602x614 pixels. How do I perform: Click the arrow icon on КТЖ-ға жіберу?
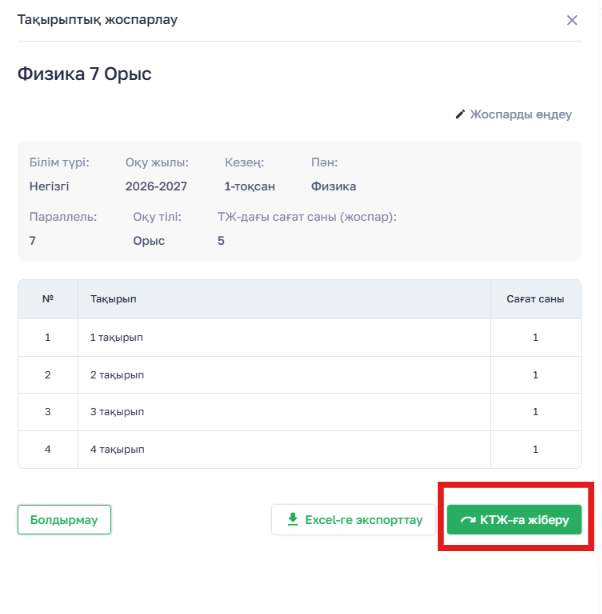tap(468, 520)
